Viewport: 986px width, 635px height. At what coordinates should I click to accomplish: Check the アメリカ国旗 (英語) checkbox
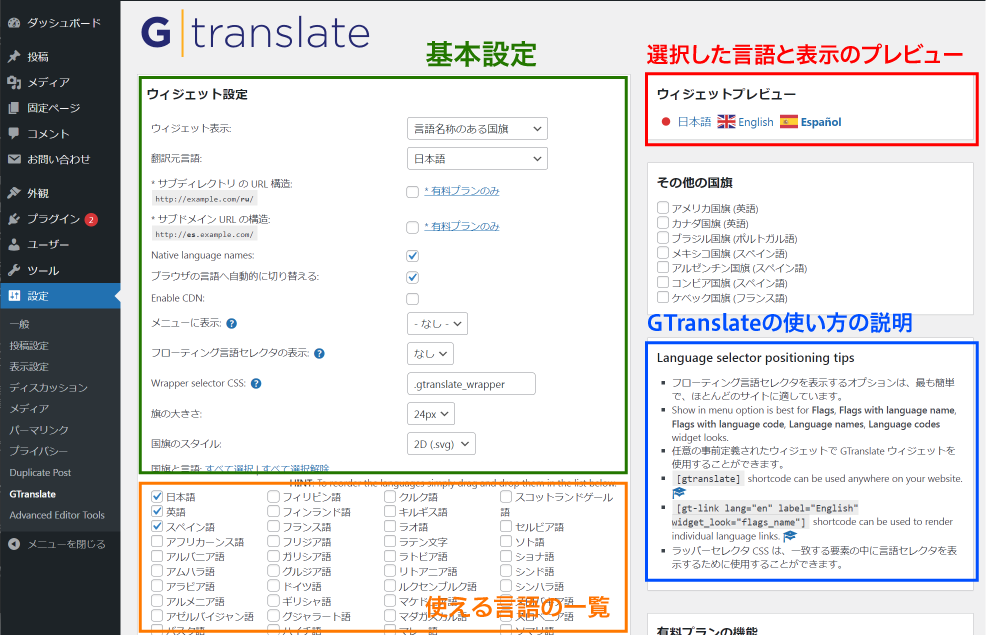(x=663, y=207)
